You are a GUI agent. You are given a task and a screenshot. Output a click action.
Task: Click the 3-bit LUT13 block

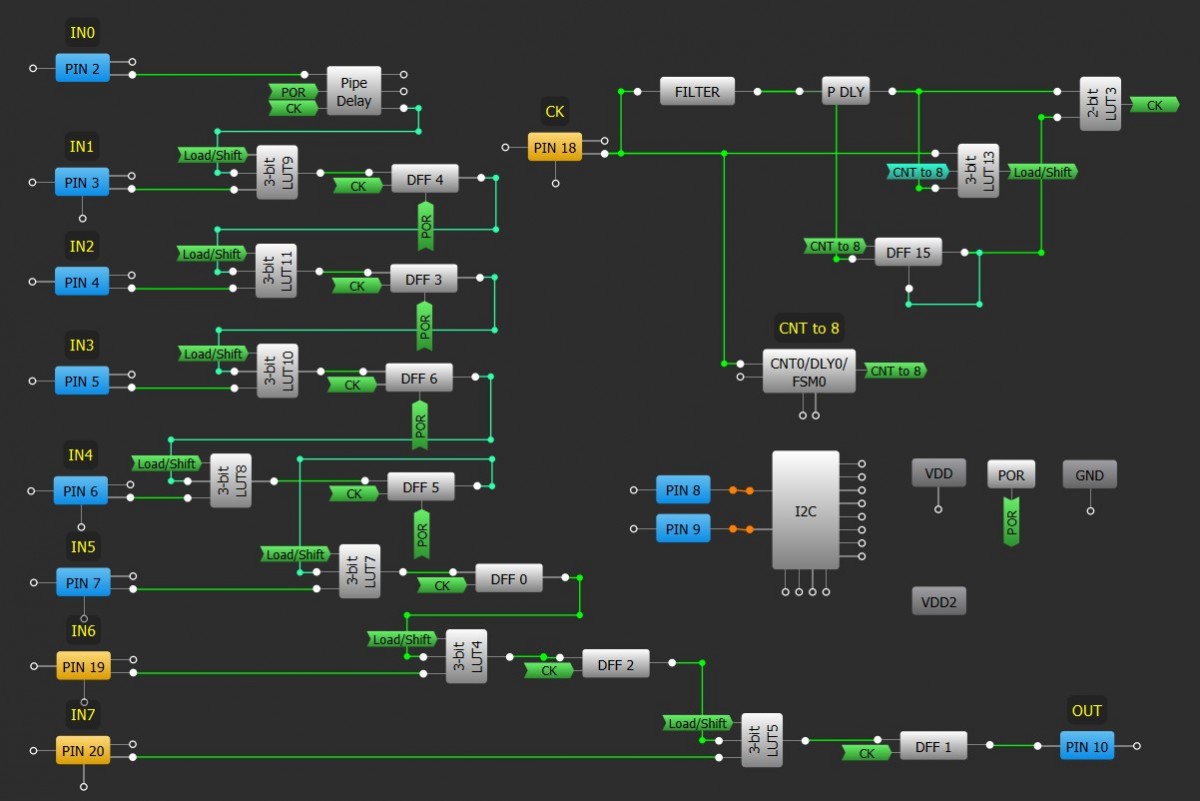(x=978, y=171)
